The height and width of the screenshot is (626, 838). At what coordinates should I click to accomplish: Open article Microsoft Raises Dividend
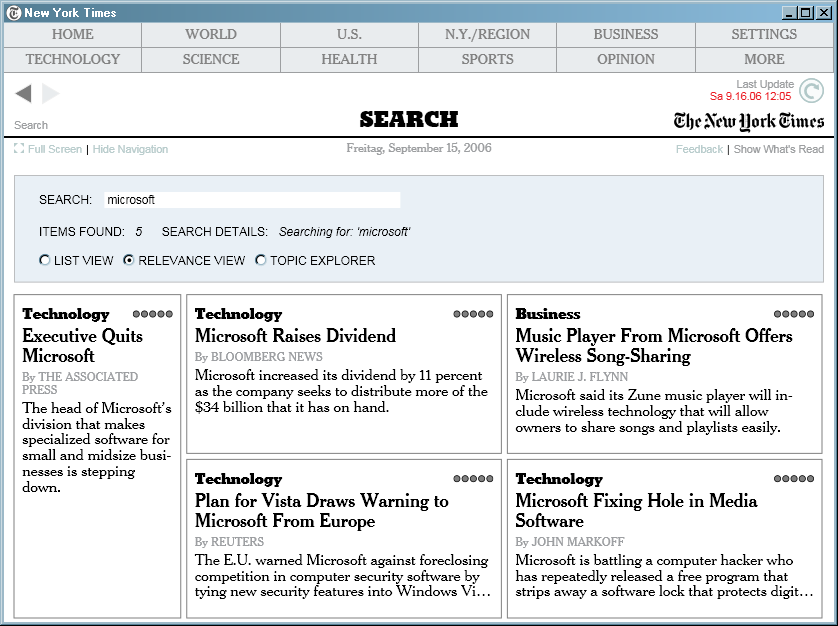tap(295, 336)
